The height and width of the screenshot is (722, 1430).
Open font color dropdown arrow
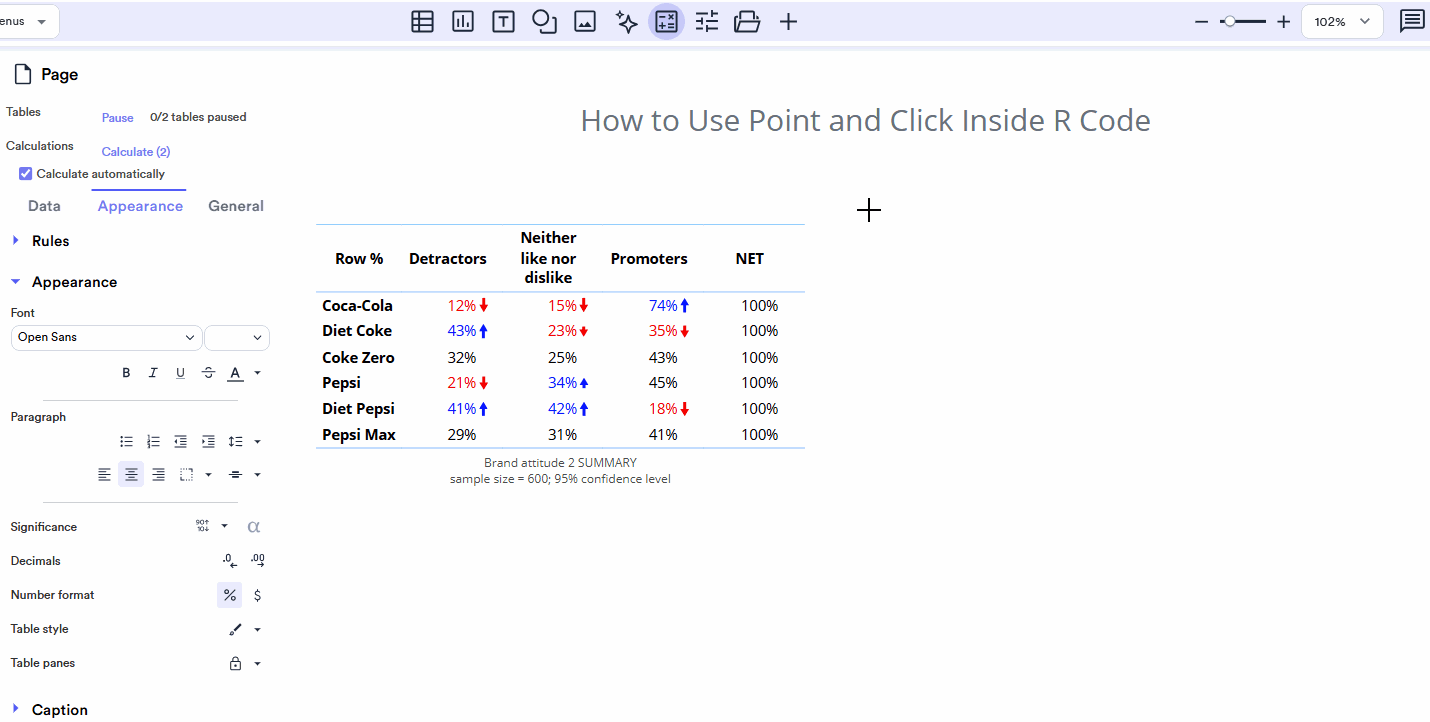[257, 373]
